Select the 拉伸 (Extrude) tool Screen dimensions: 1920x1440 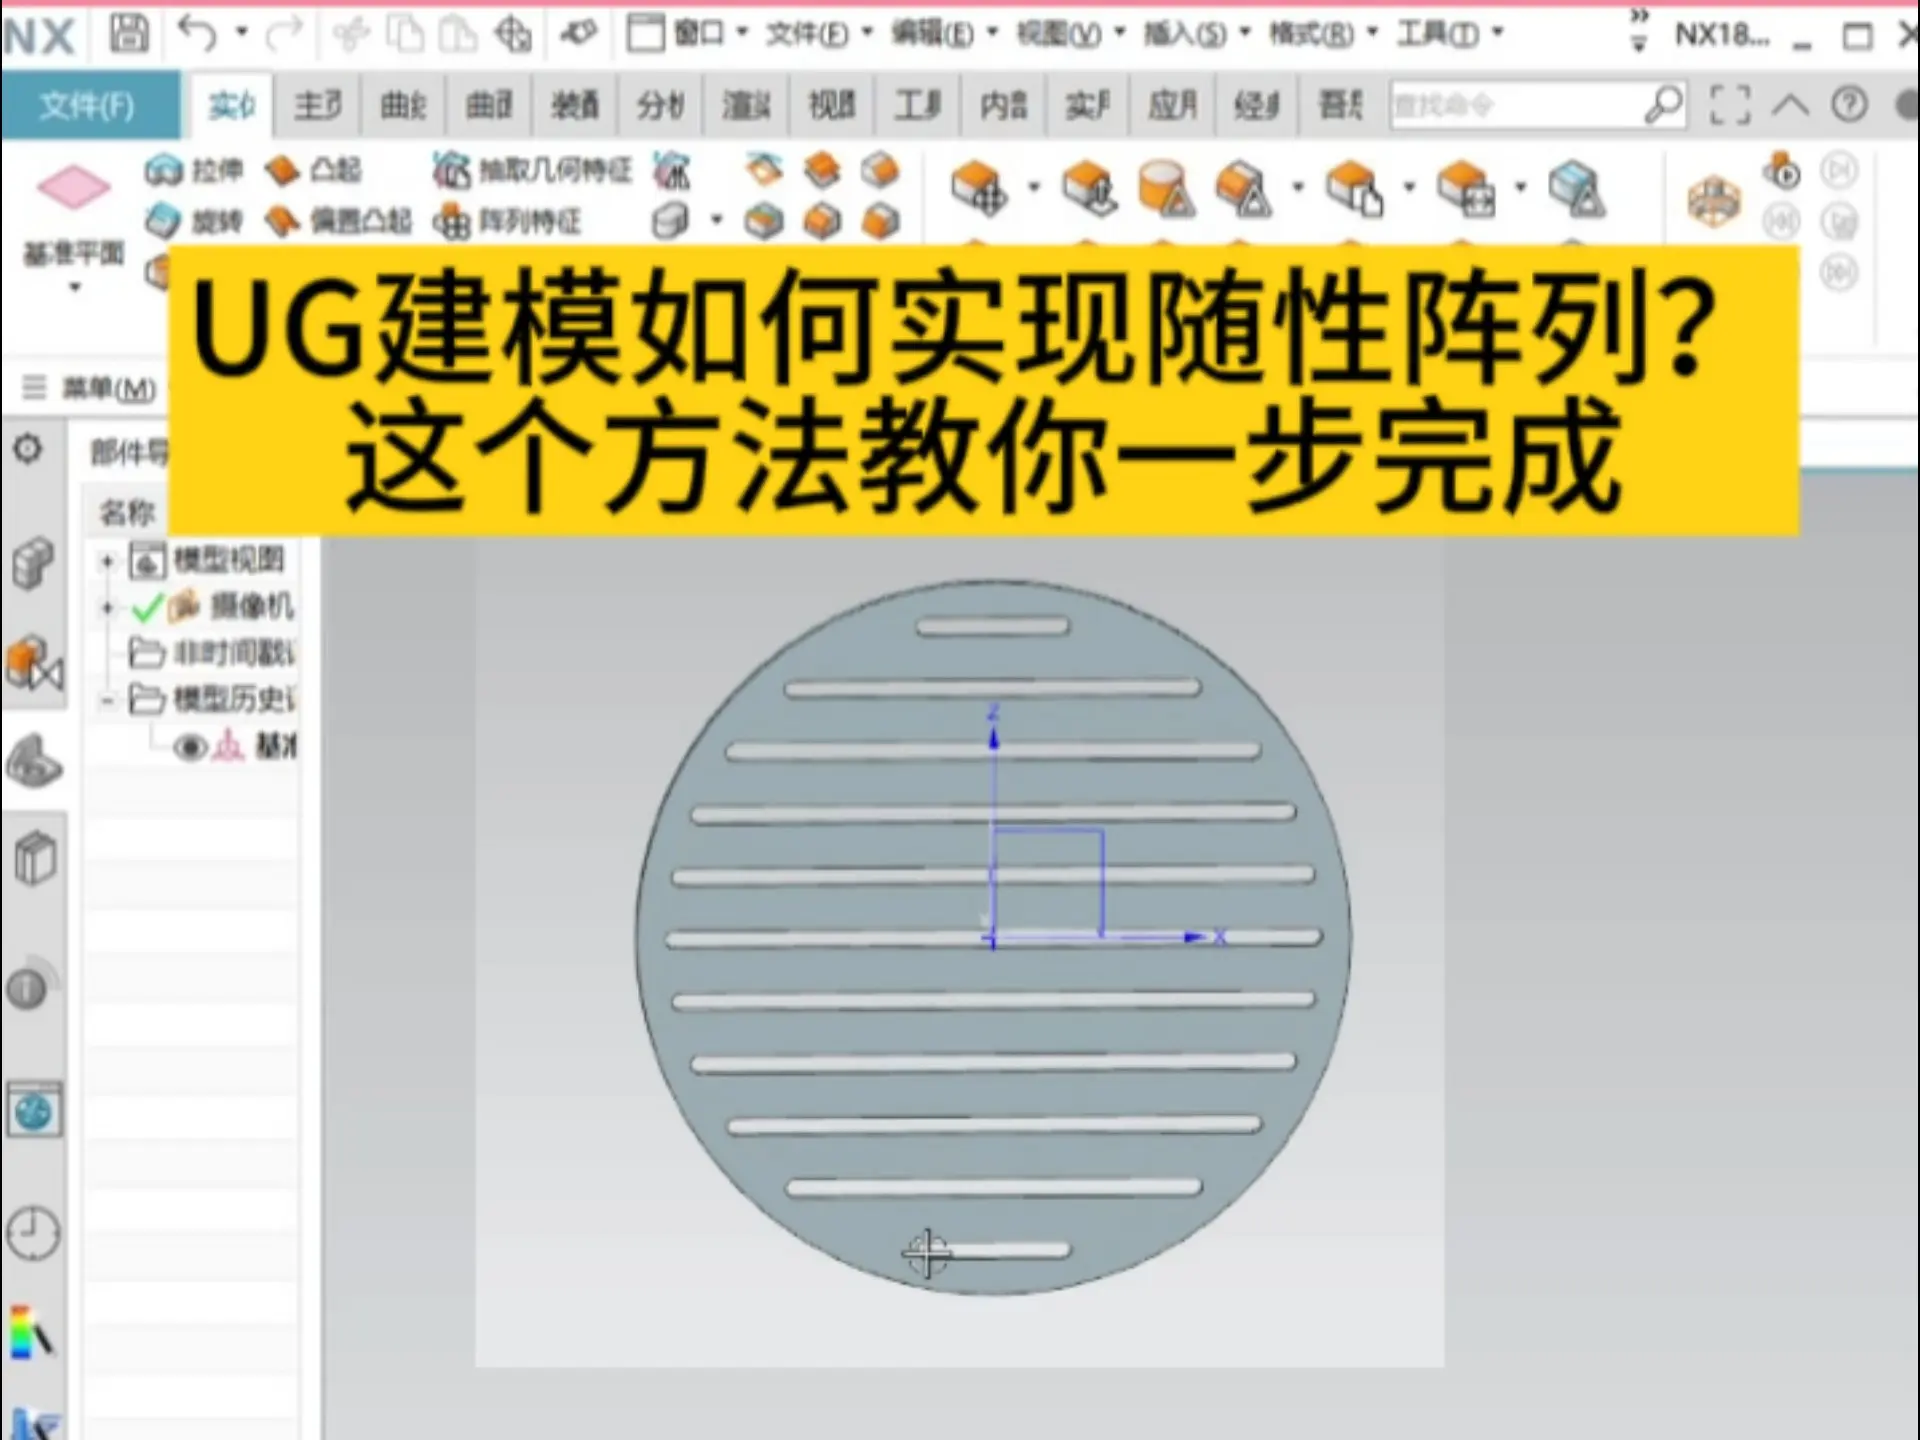point(196,171)
